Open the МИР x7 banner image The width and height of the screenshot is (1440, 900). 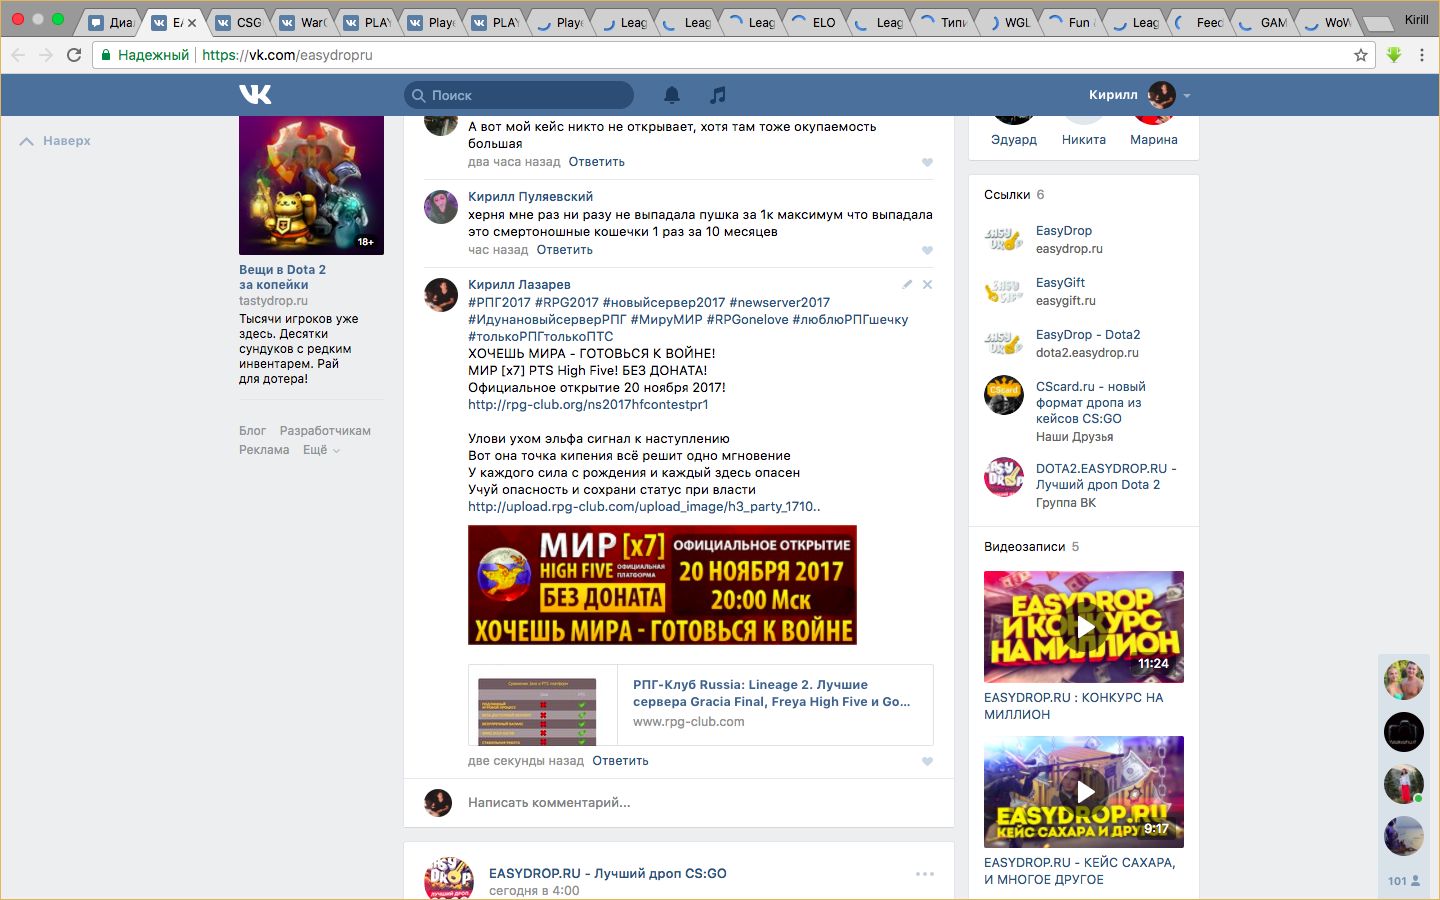point(662,585)
